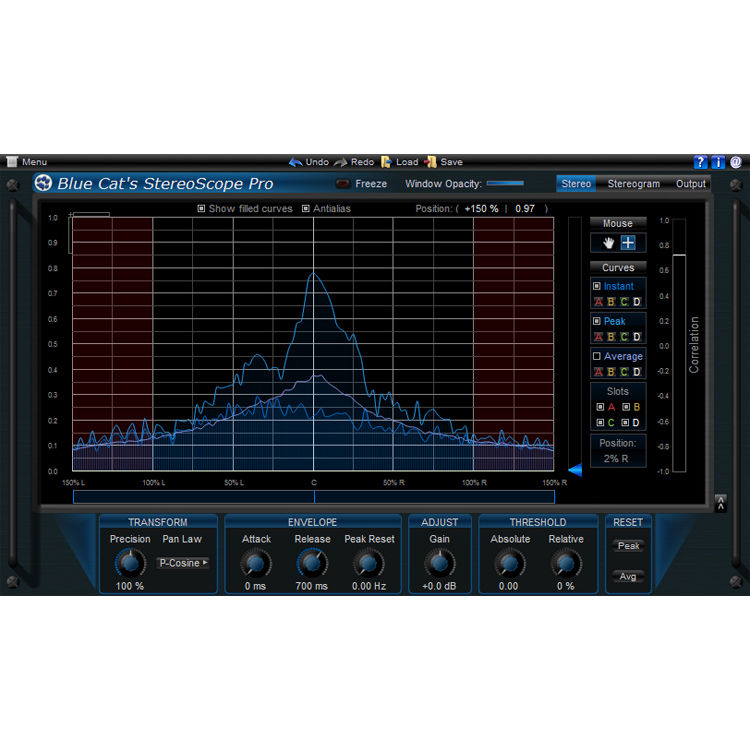Click the Redo arrow icon

click(x=340, y=162)
